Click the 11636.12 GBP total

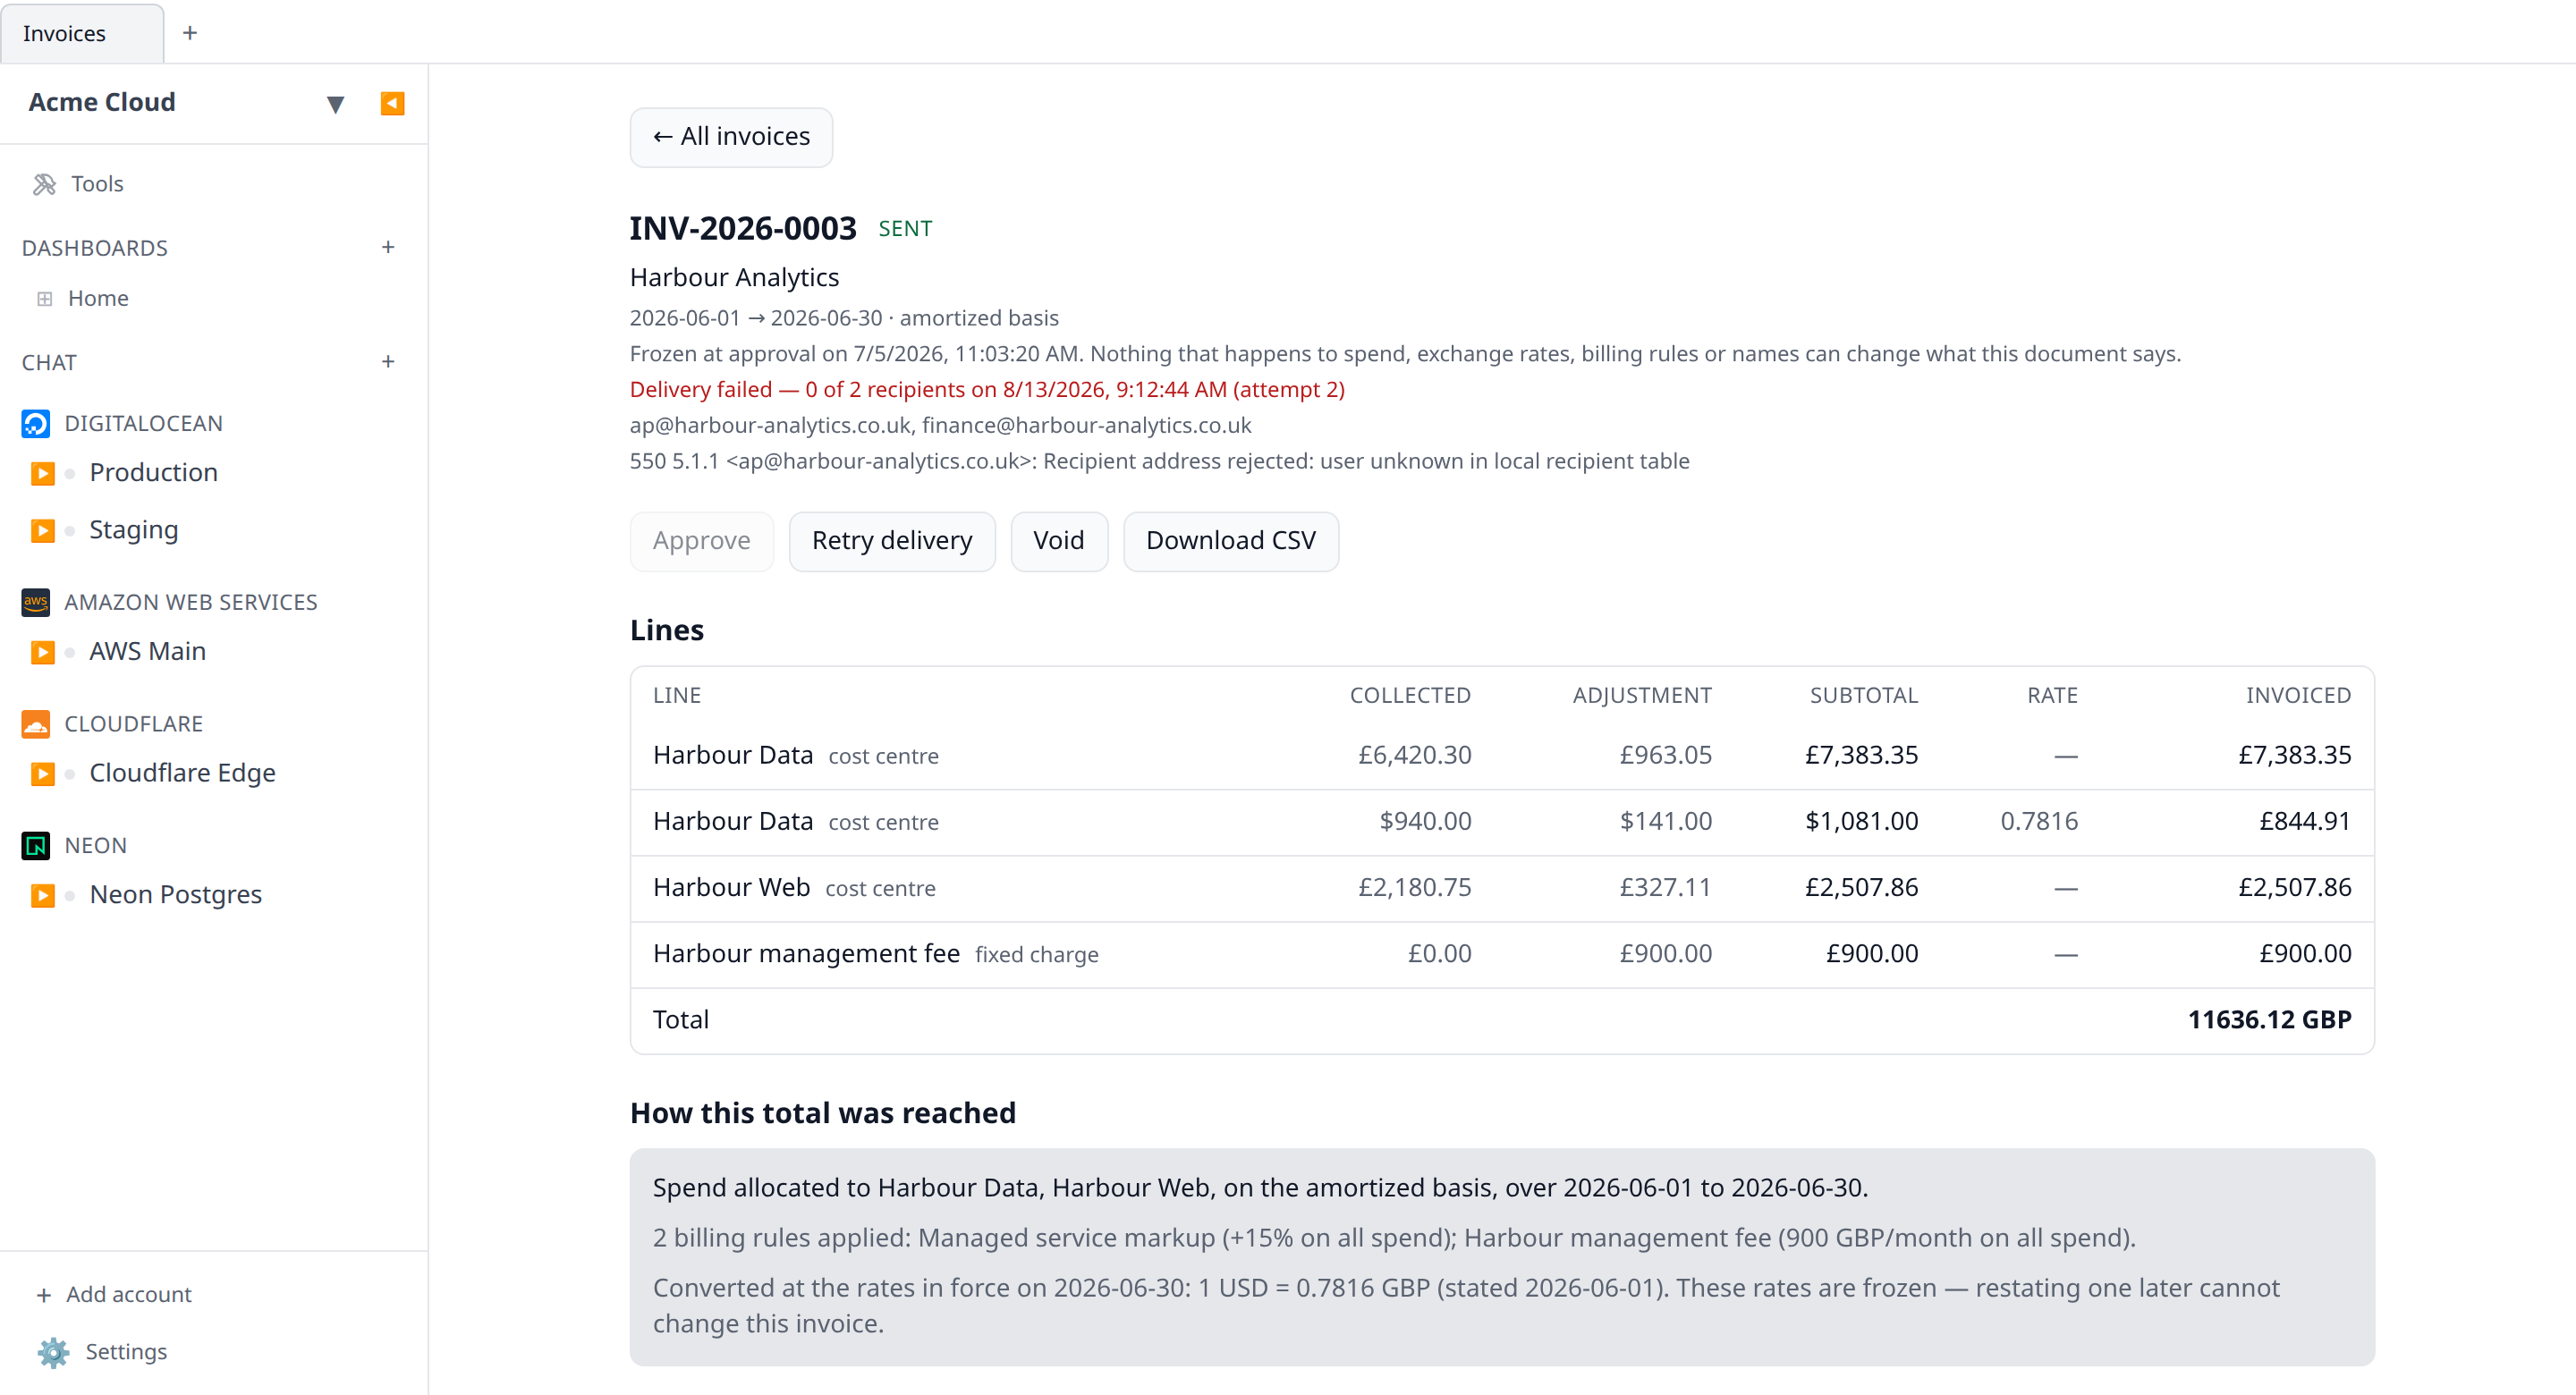coord(2269,1020)
